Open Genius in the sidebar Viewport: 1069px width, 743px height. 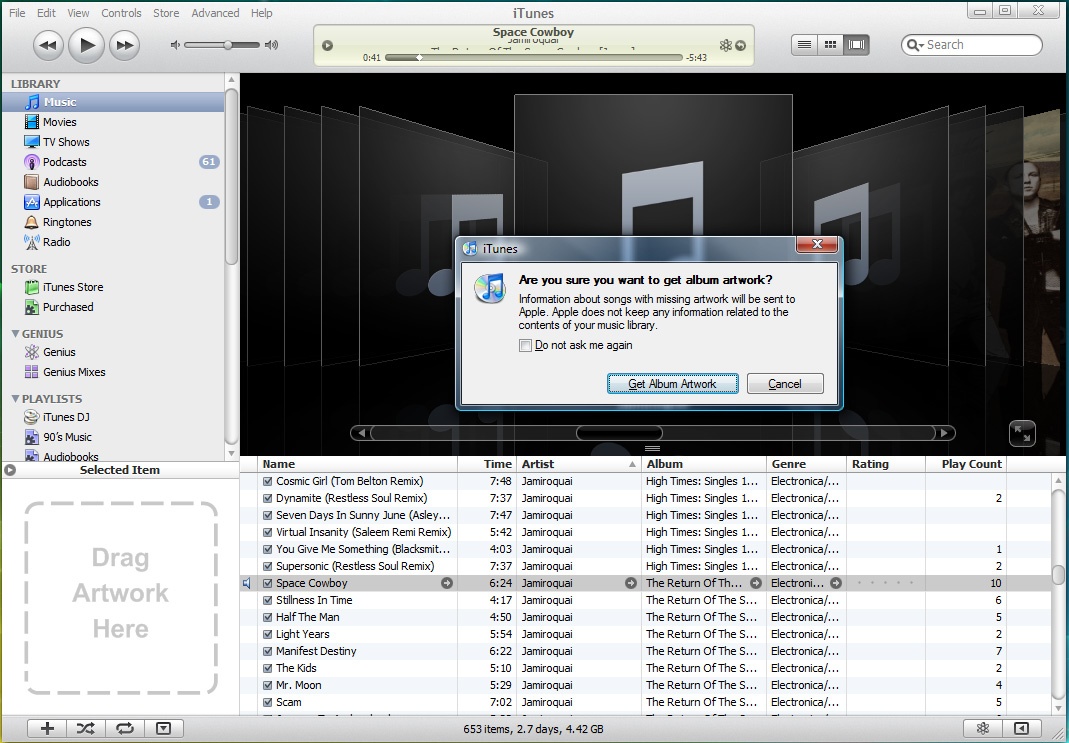[x=113, y=352]
